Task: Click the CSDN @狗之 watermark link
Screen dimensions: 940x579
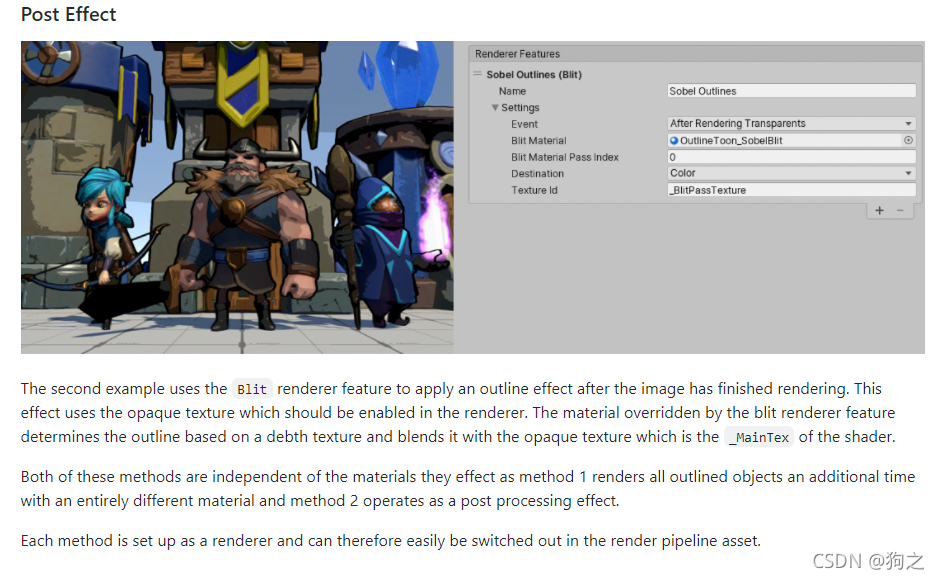Action: [870, 561]
